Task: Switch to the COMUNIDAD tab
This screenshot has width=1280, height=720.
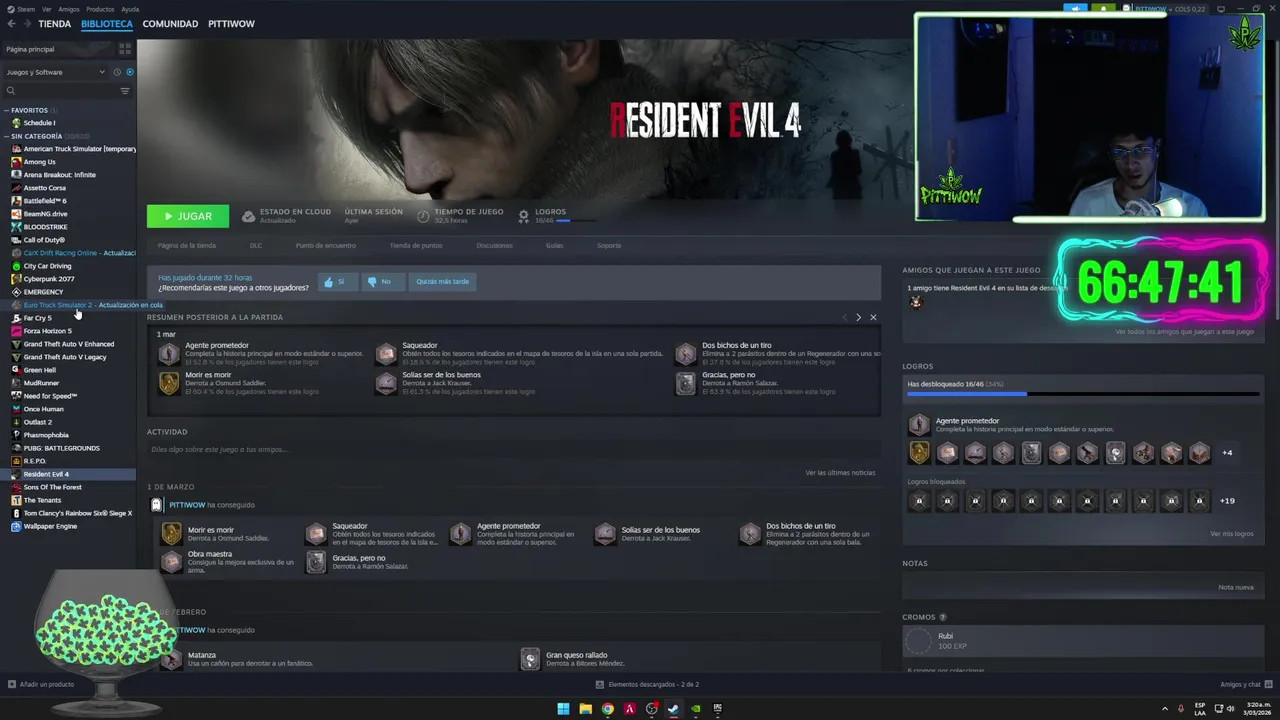Action: pos(170,24)
